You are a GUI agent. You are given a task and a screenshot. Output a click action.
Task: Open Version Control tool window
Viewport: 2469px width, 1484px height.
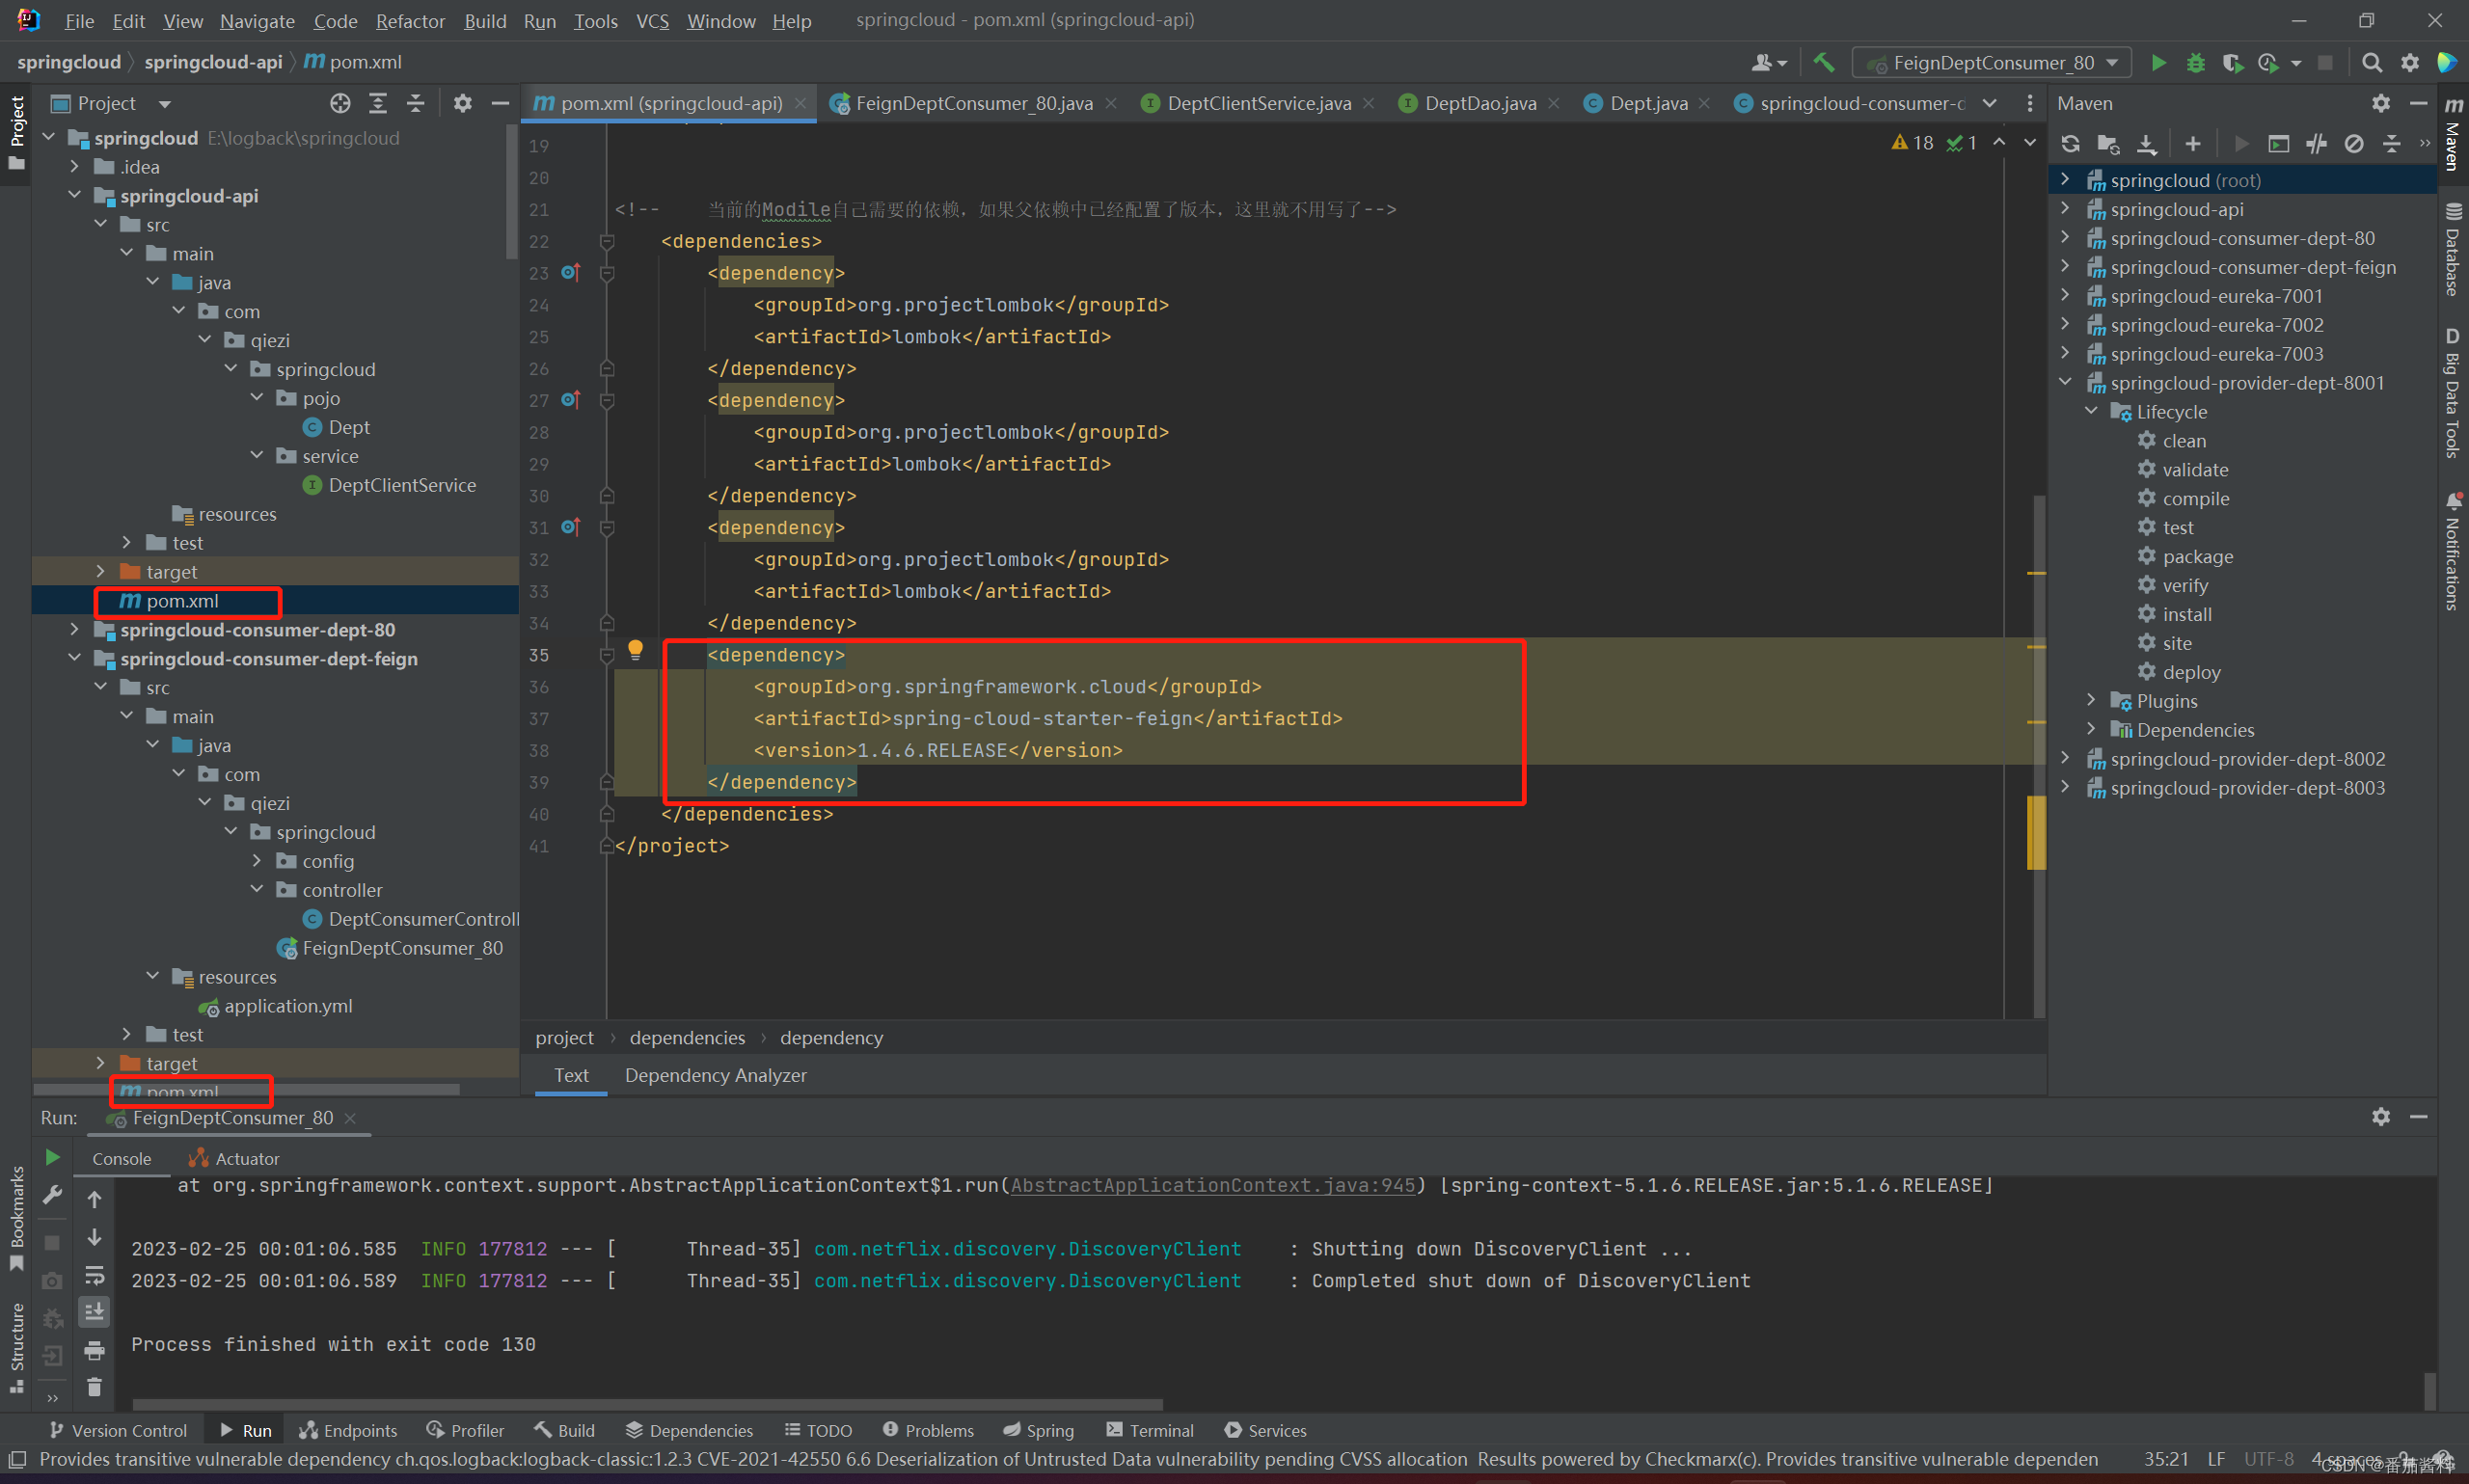pyautogui.click(x=117, y=1430)
